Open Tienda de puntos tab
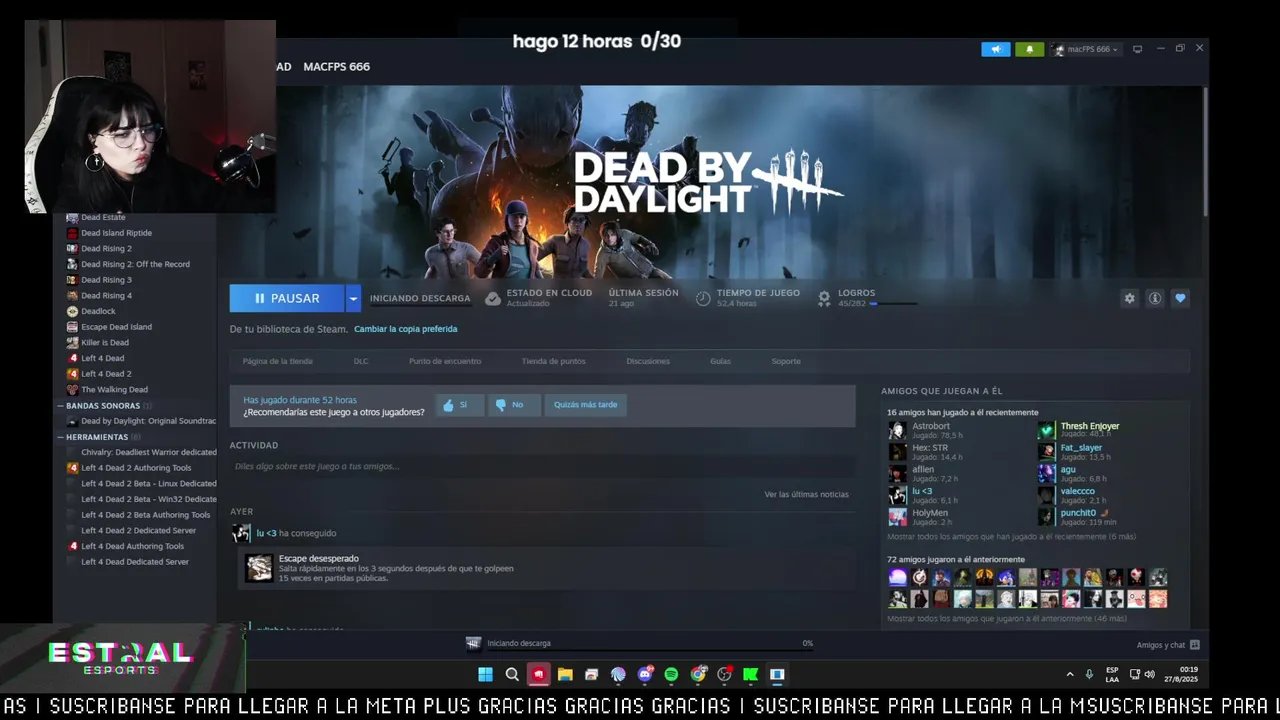Viewport: 1280px width, 720px height. [x=553, y=361]
